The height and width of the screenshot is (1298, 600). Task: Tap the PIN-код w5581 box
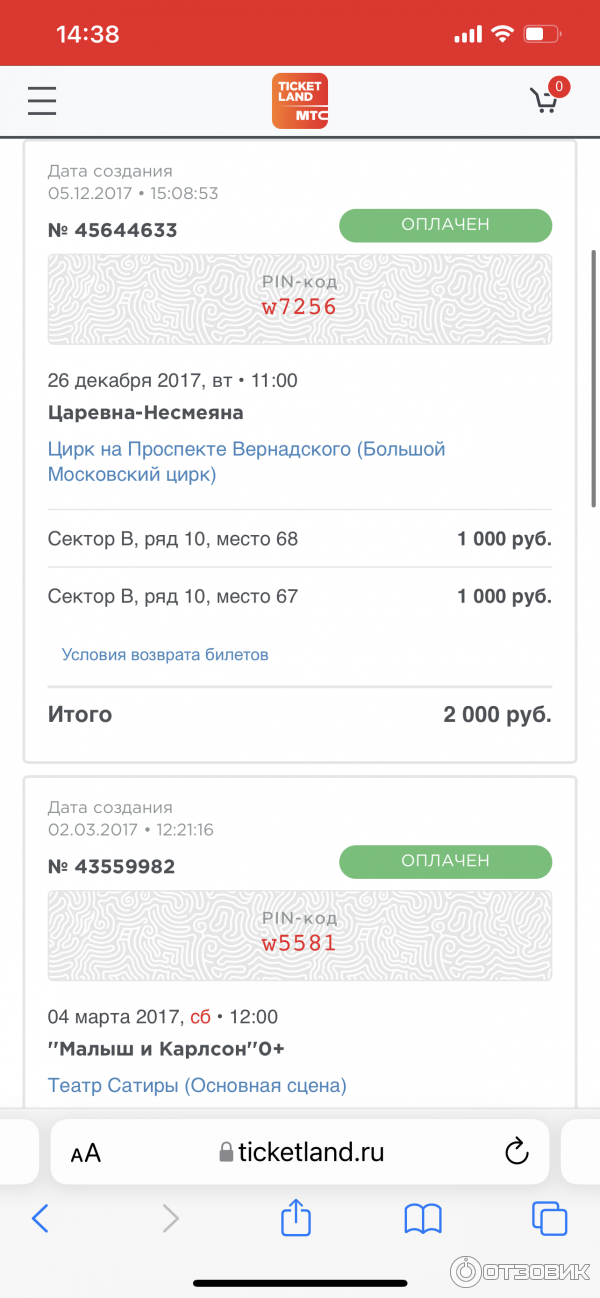(300, 935)
